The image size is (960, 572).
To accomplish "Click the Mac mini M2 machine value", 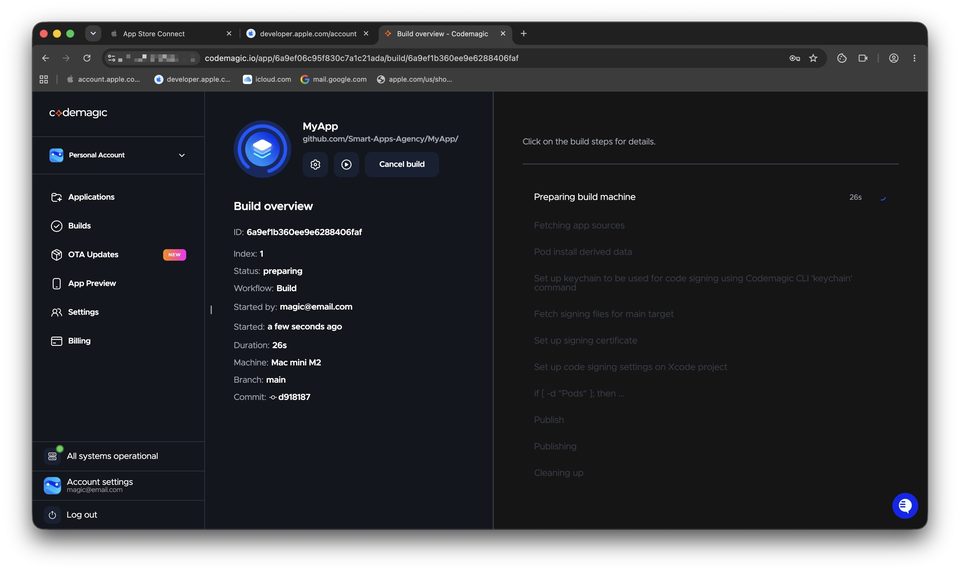I will point(296,363).
